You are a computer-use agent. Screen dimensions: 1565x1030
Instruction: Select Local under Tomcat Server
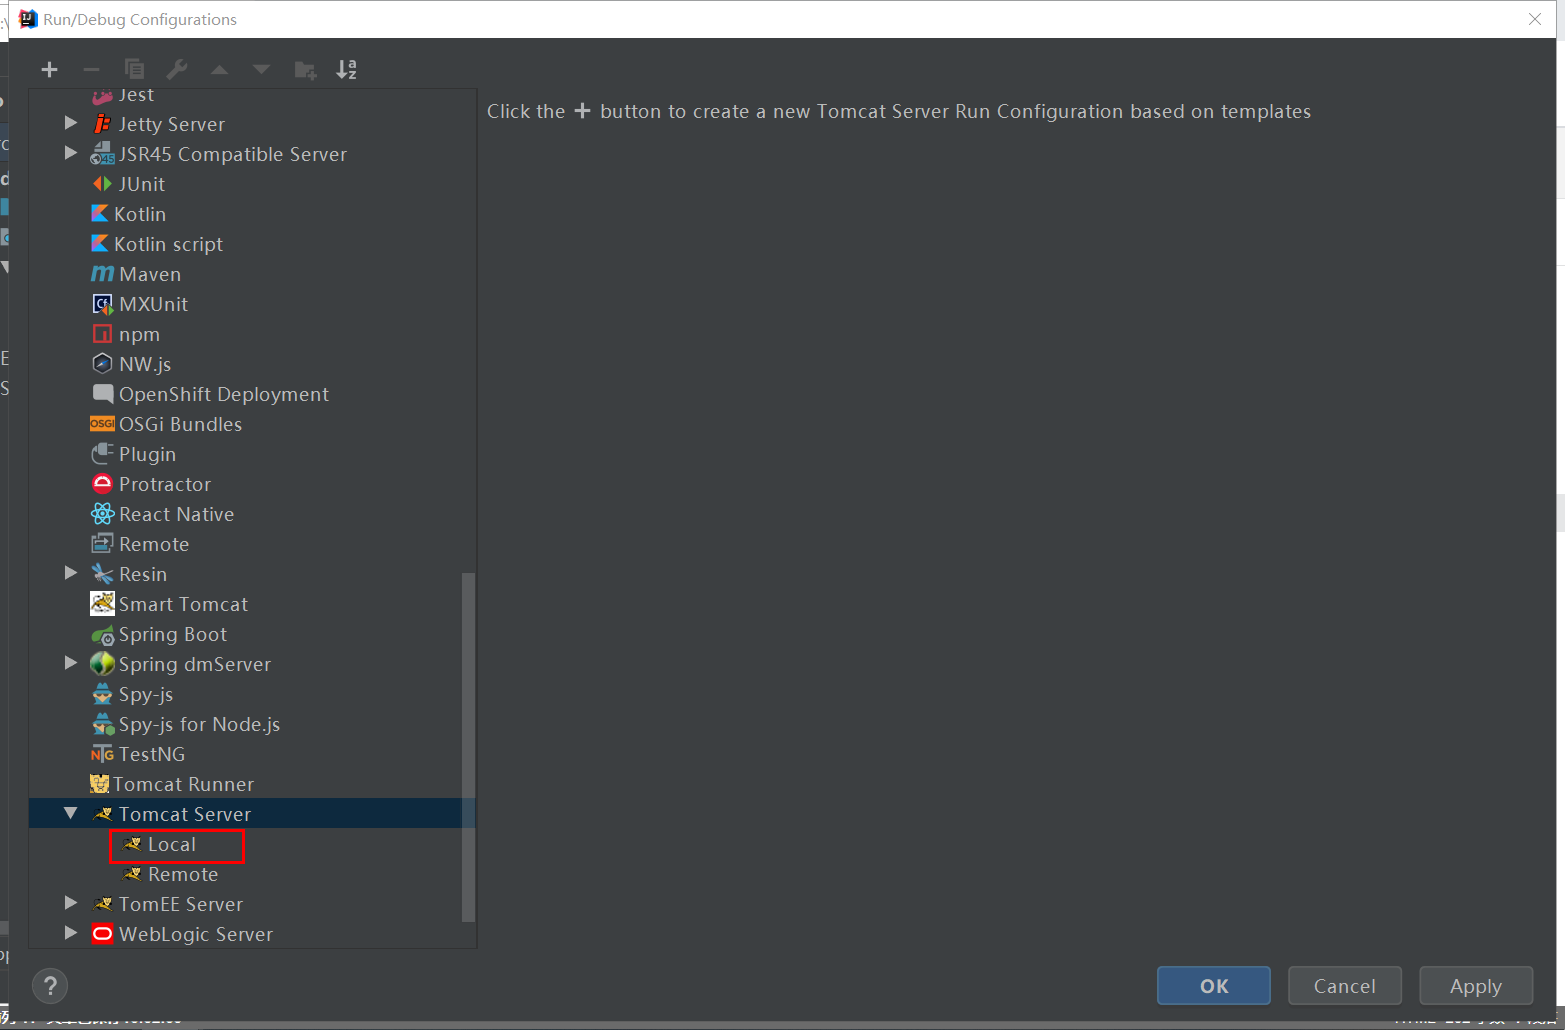pyautogui.click(x=172, y=845)
